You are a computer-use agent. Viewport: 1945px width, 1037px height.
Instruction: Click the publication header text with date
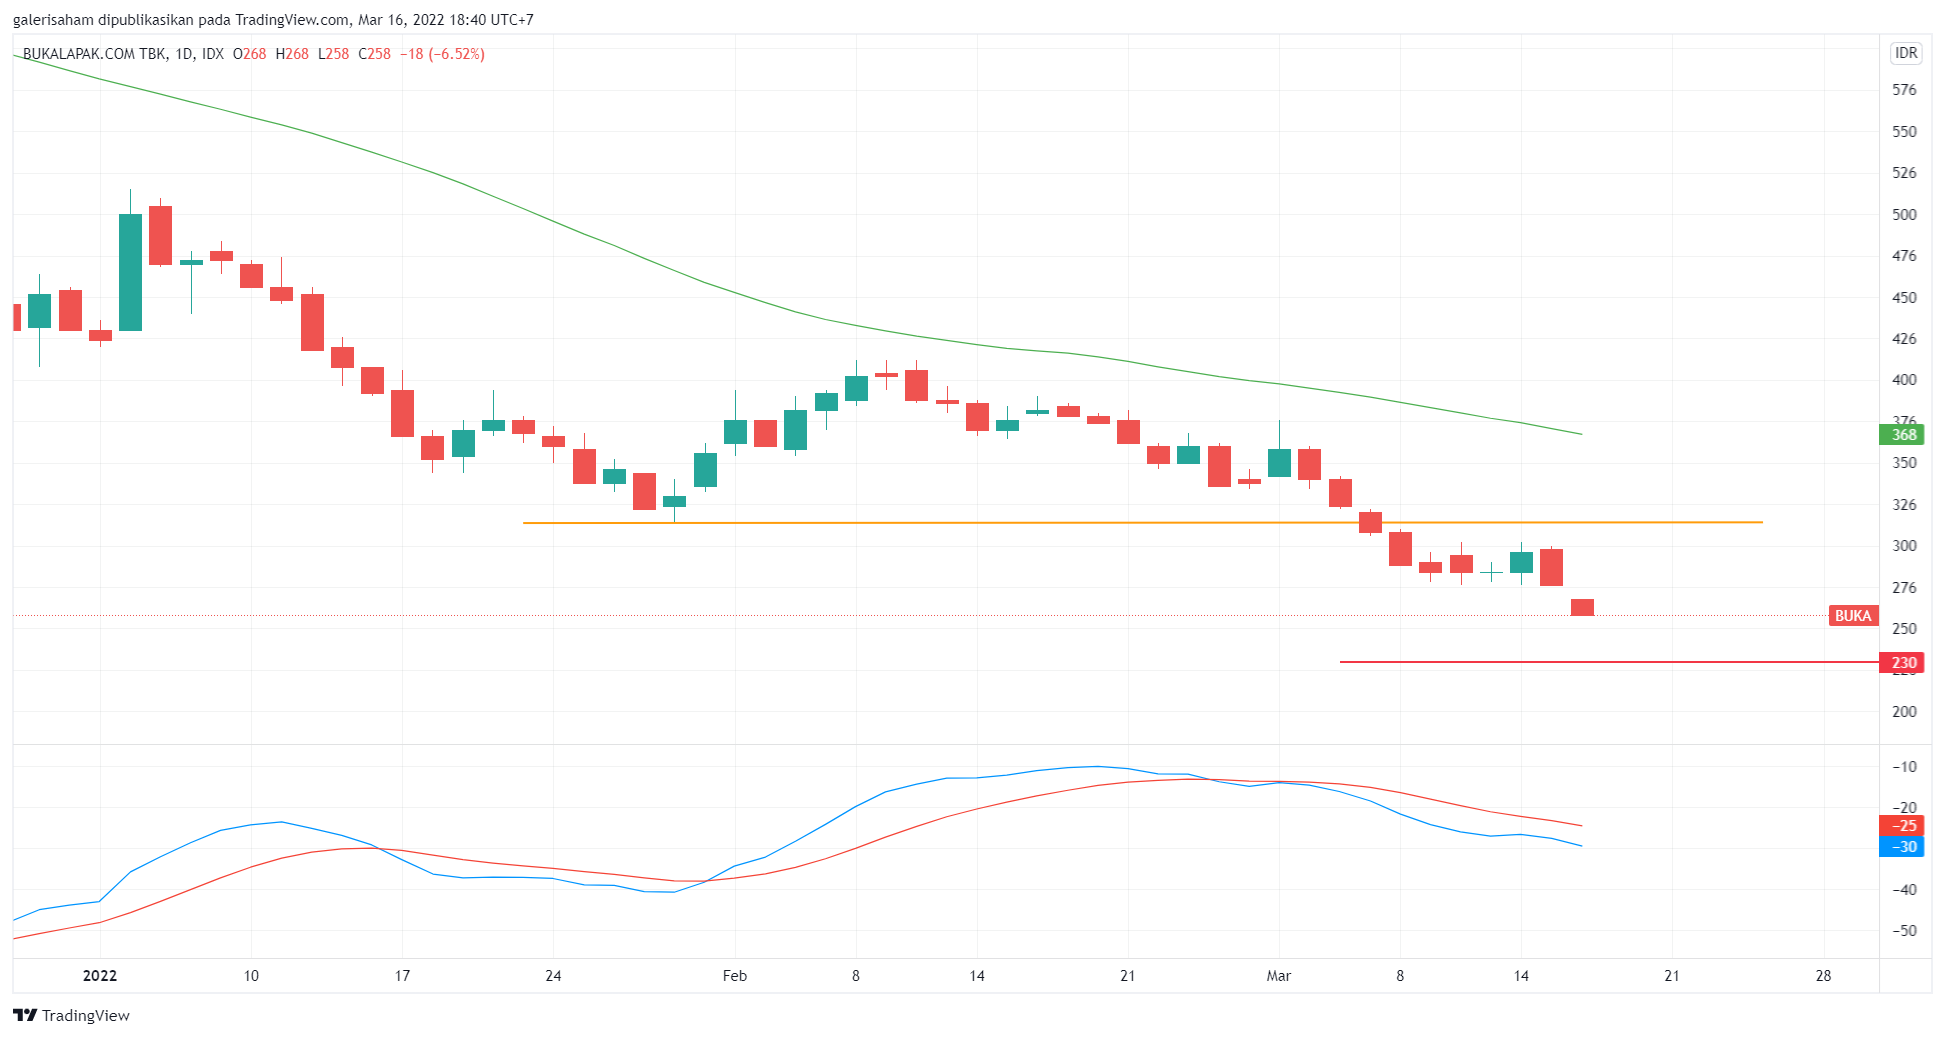click(273, 20)
